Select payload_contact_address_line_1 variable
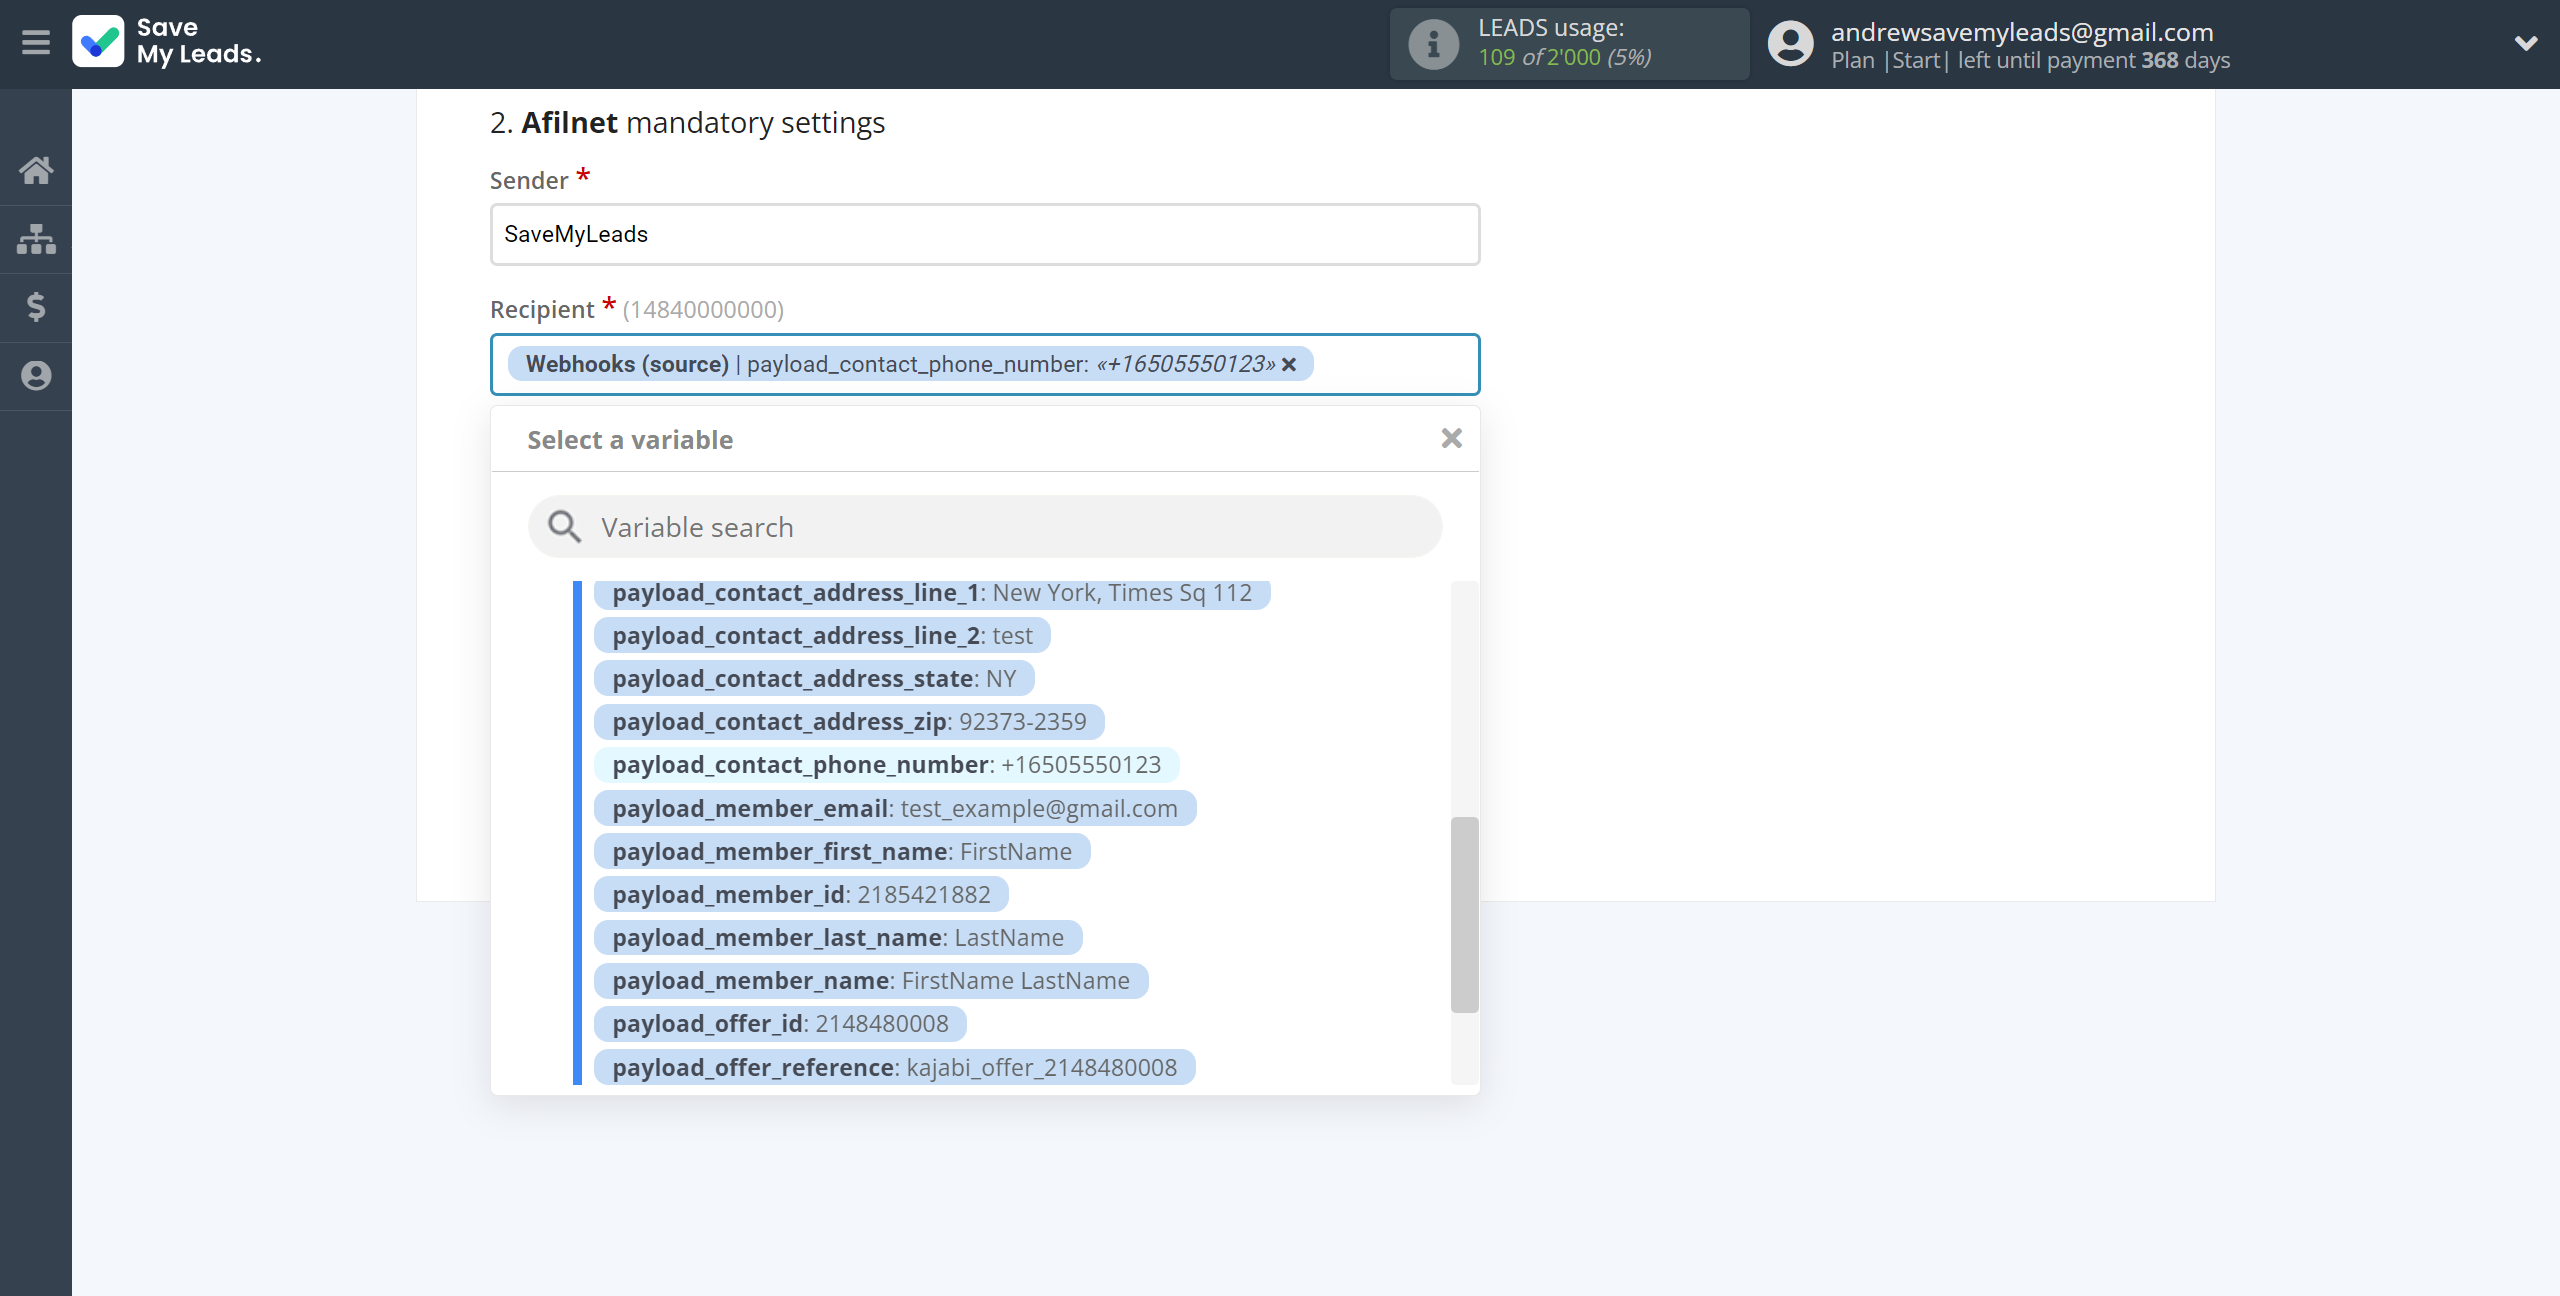 click(931, 593)
